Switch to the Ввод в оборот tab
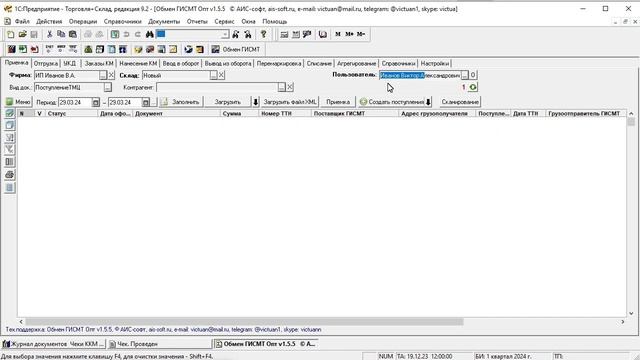 tap(181, 64)
